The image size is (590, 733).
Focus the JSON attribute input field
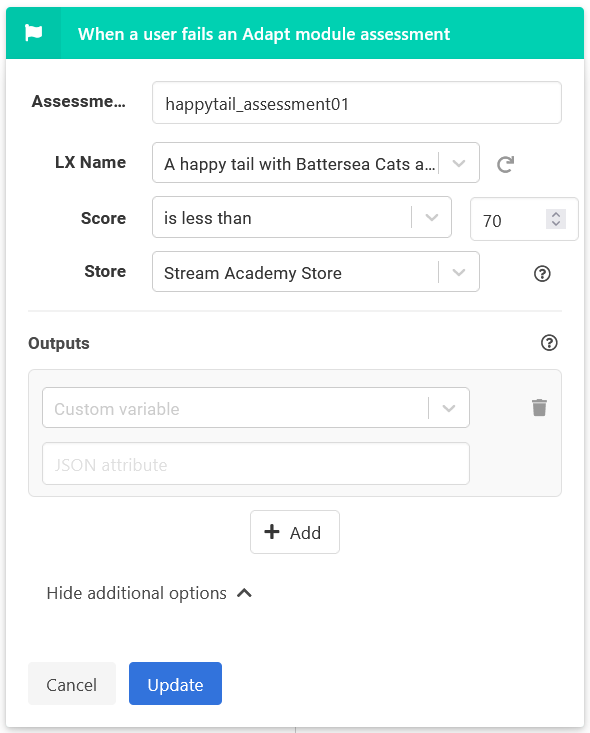pos(256,464)
